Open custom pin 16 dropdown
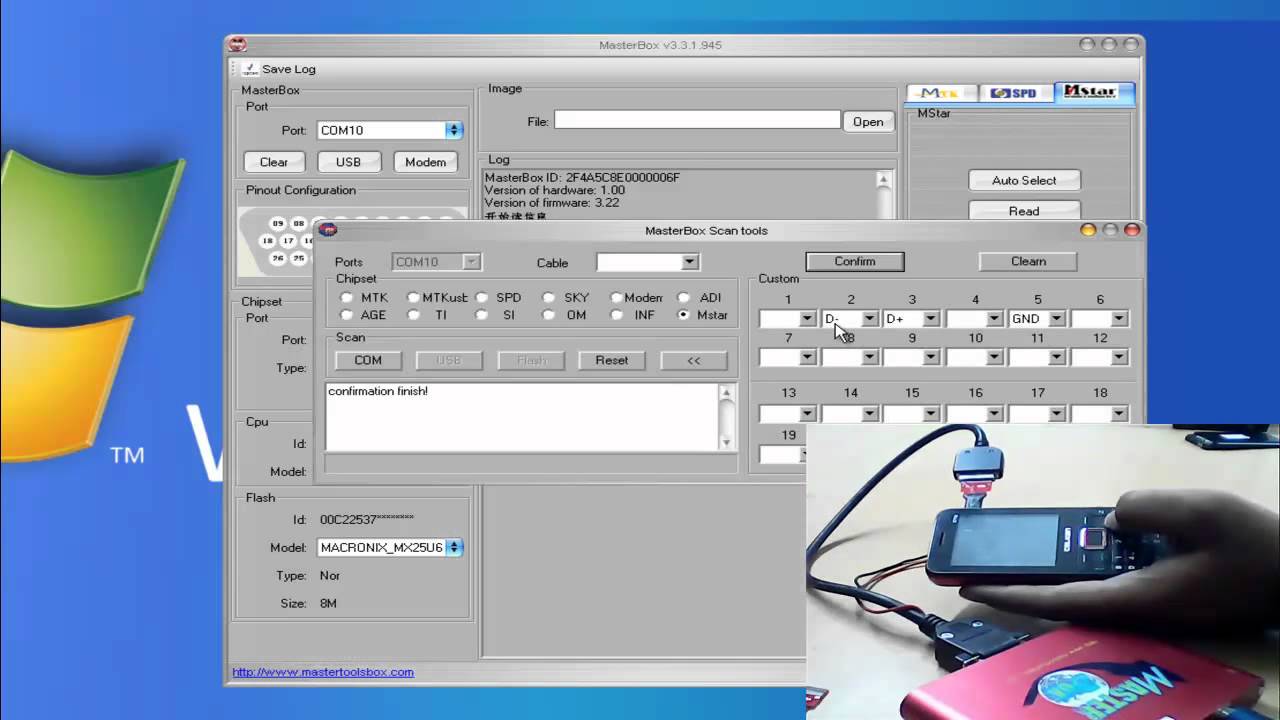Viewport: 1280px width, 720px height. [x=994, y=413]
